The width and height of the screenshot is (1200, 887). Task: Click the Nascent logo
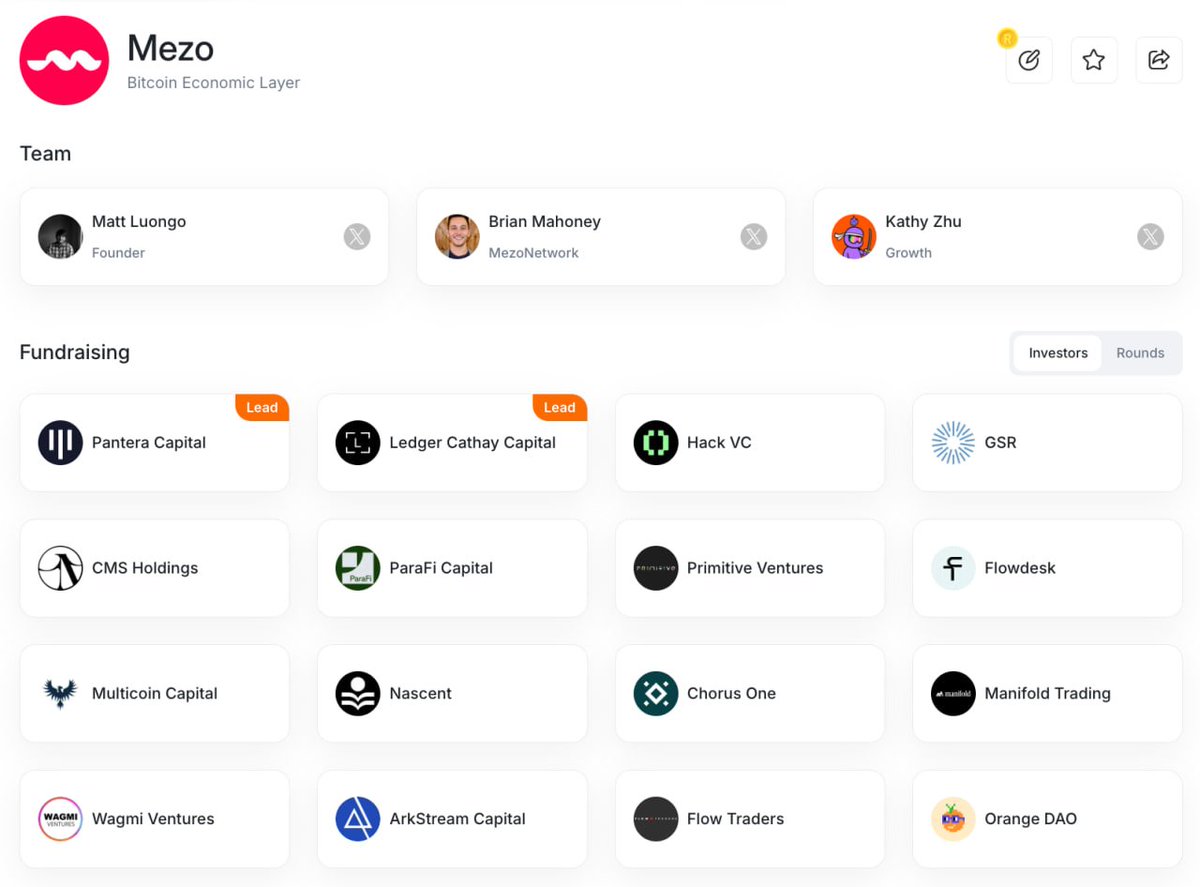[x=358, y=693]
